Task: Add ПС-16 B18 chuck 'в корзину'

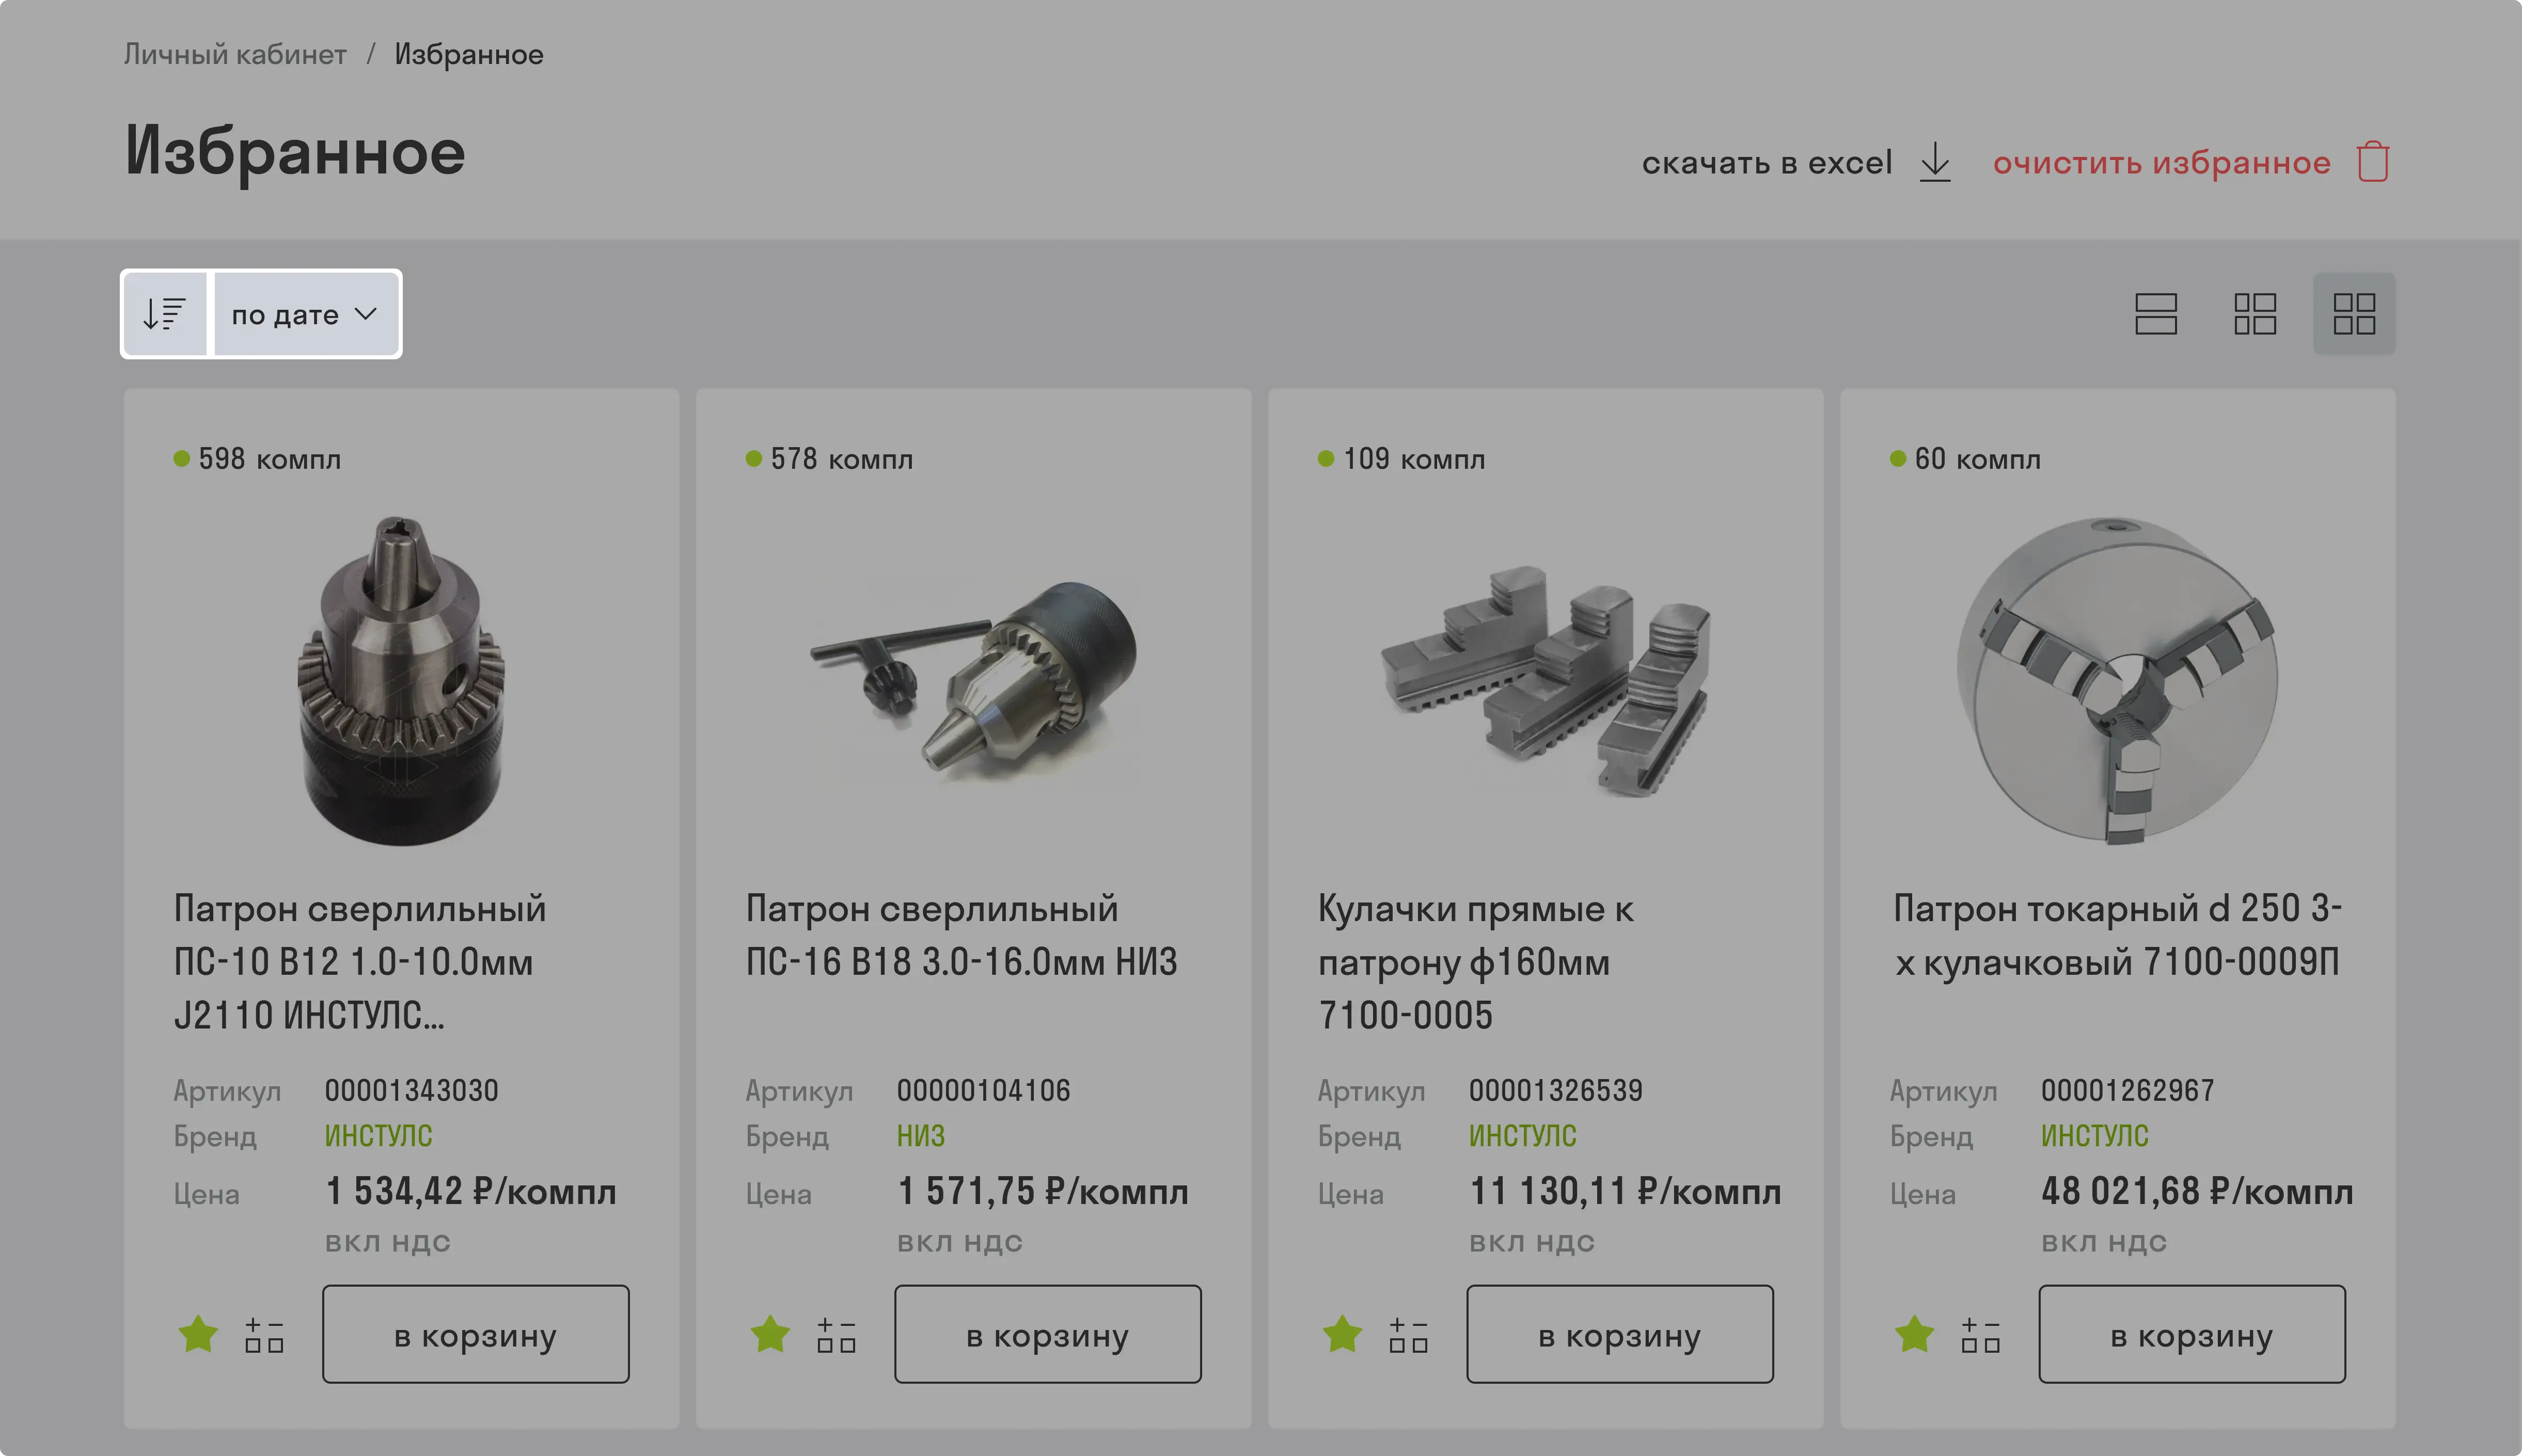Action: click(1048, 1334)
